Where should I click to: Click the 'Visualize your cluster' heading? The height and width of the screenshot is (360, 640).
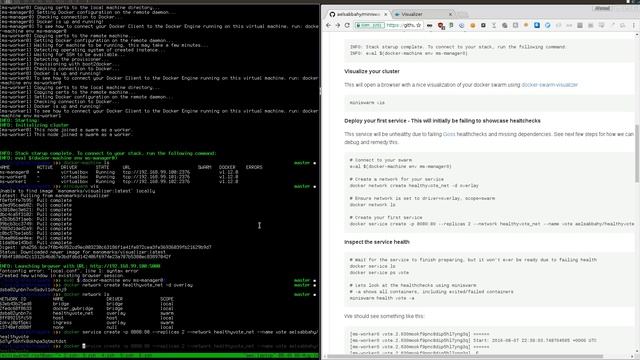pos(372,71)
